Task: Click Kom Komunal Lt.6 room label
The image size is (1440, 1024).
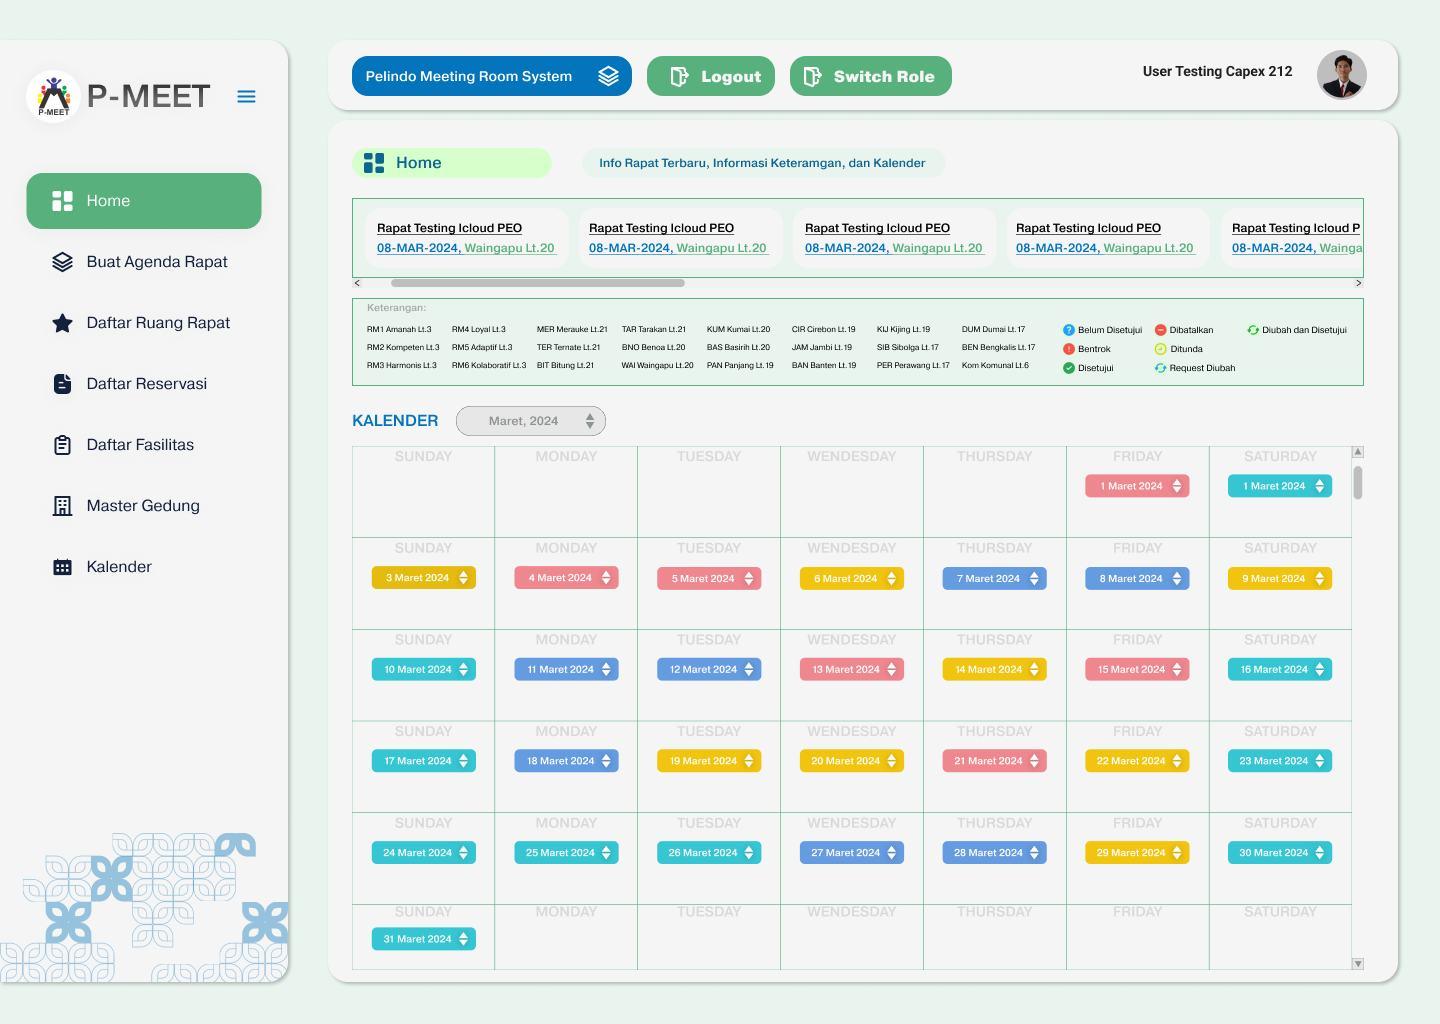Action: tap(995, 366)
